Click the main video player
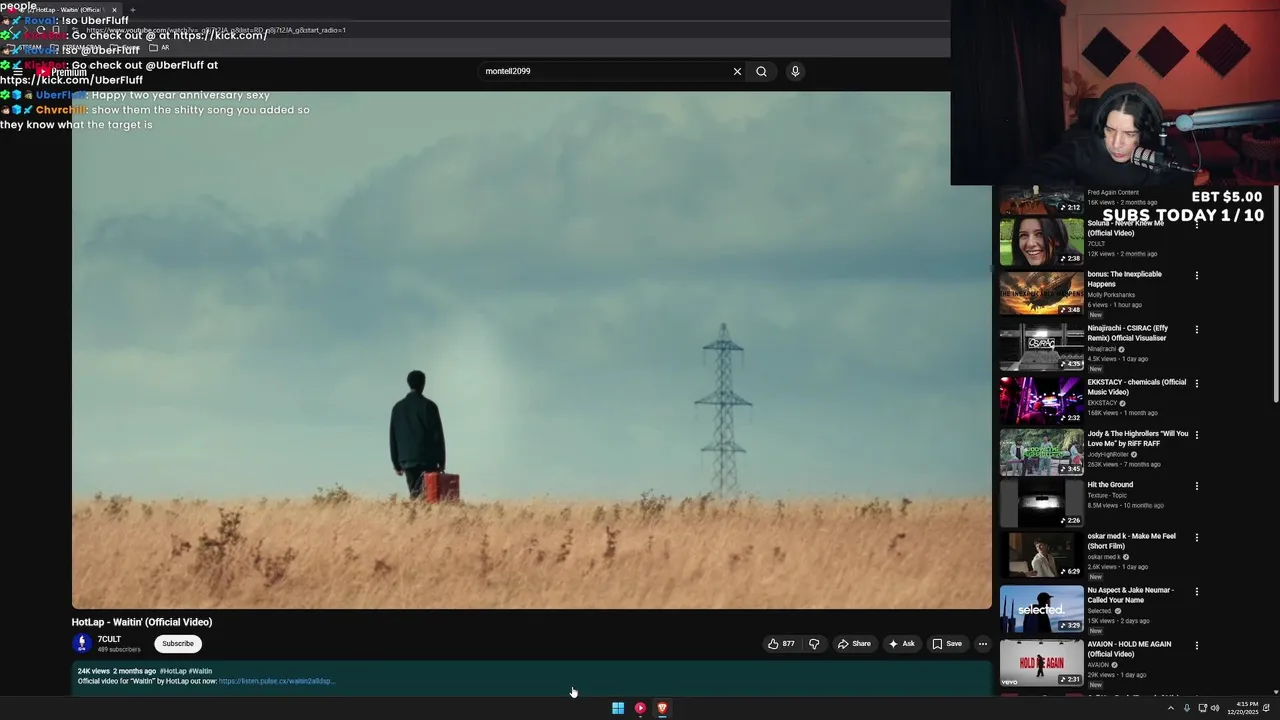The height and width of the screenshot is (720, 1280). (x=531, y=350)
